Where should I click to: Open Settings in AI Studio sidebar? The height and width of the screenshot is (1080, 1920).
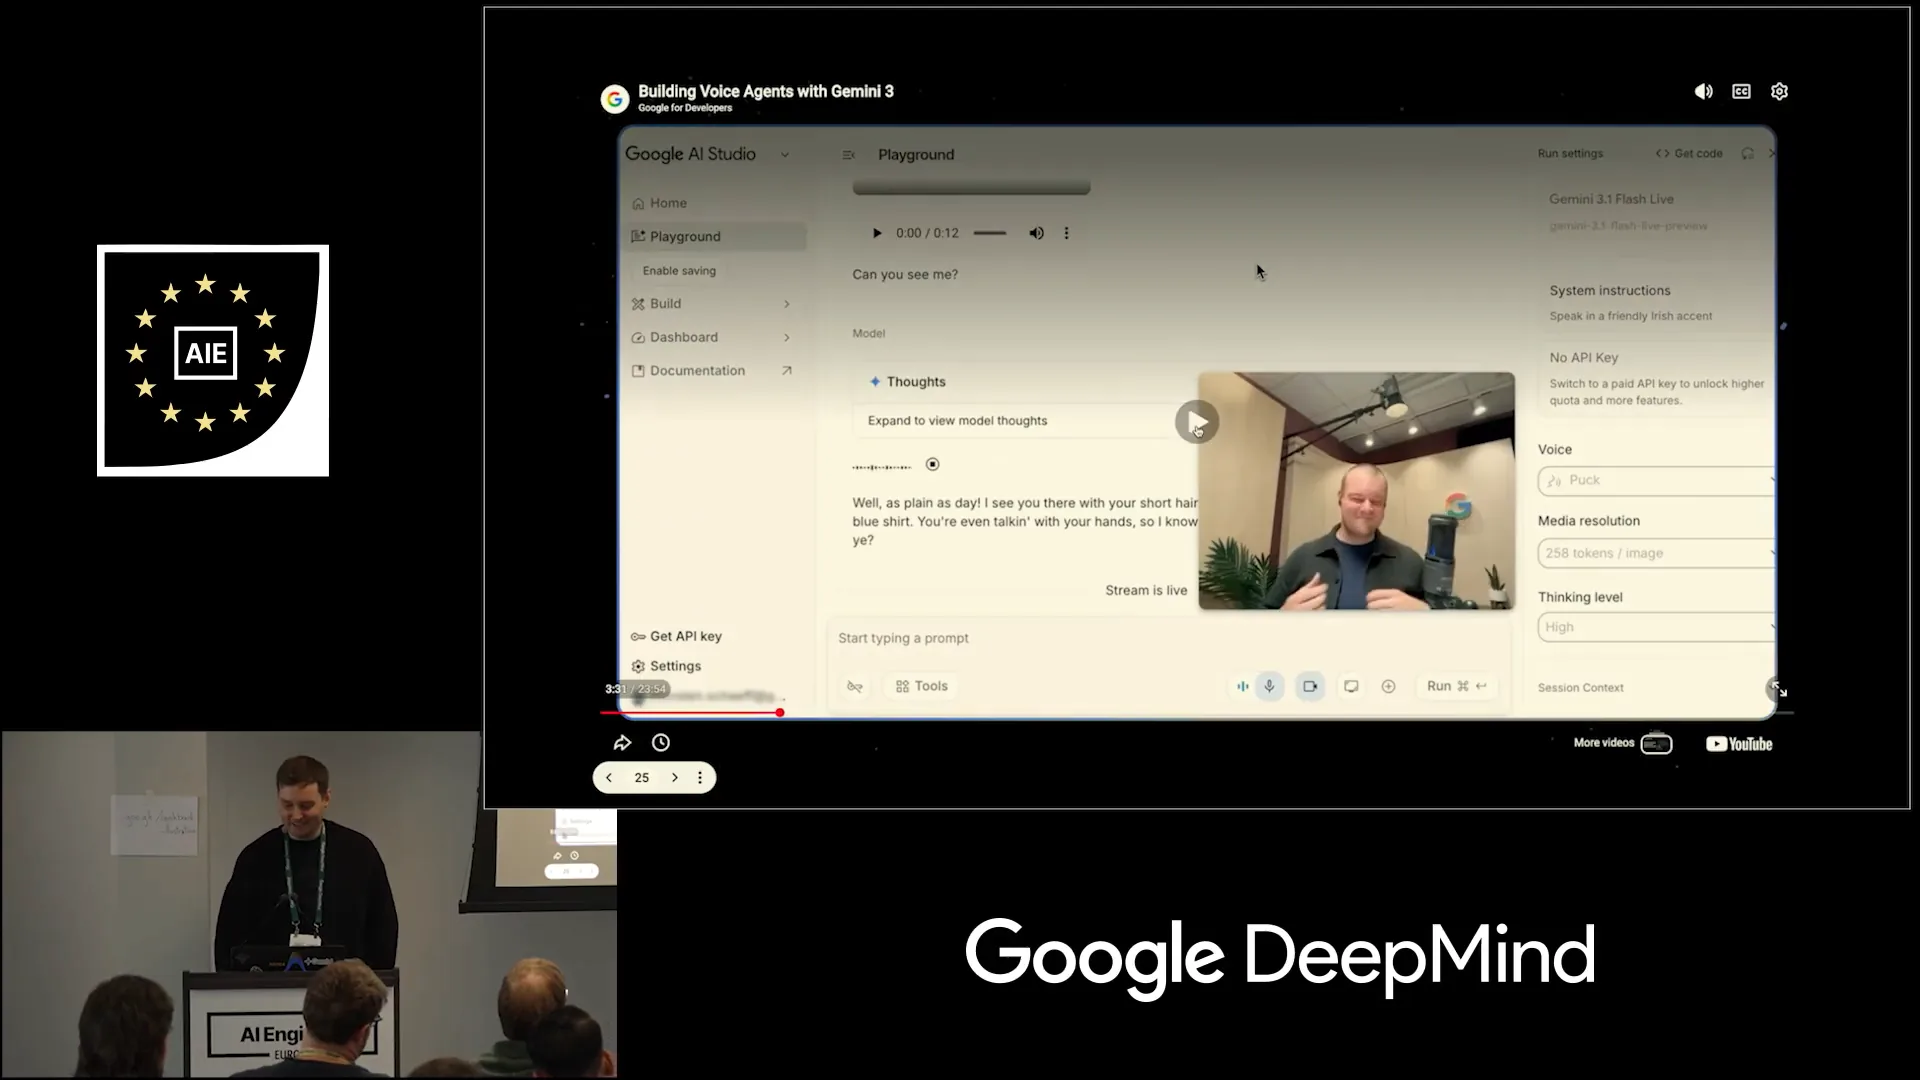click(666, 667)
